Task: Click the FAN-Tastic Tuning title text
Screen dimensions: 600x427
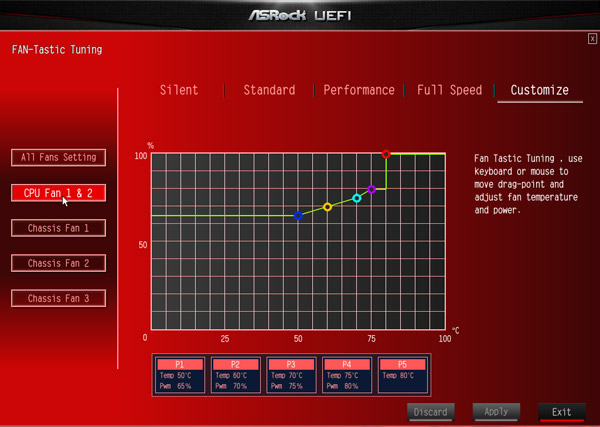Action: pyautogui.click(x=57, y=50)
